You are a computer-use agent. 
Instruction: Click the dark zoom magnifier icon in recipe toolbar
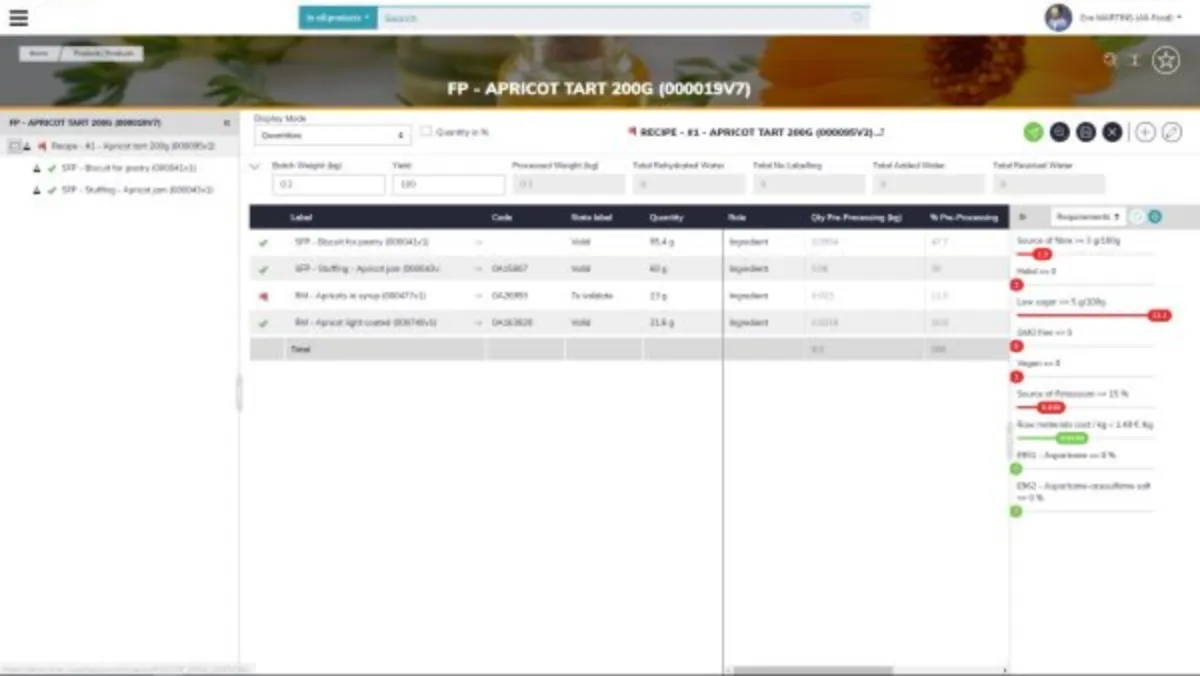point(1060,132)
